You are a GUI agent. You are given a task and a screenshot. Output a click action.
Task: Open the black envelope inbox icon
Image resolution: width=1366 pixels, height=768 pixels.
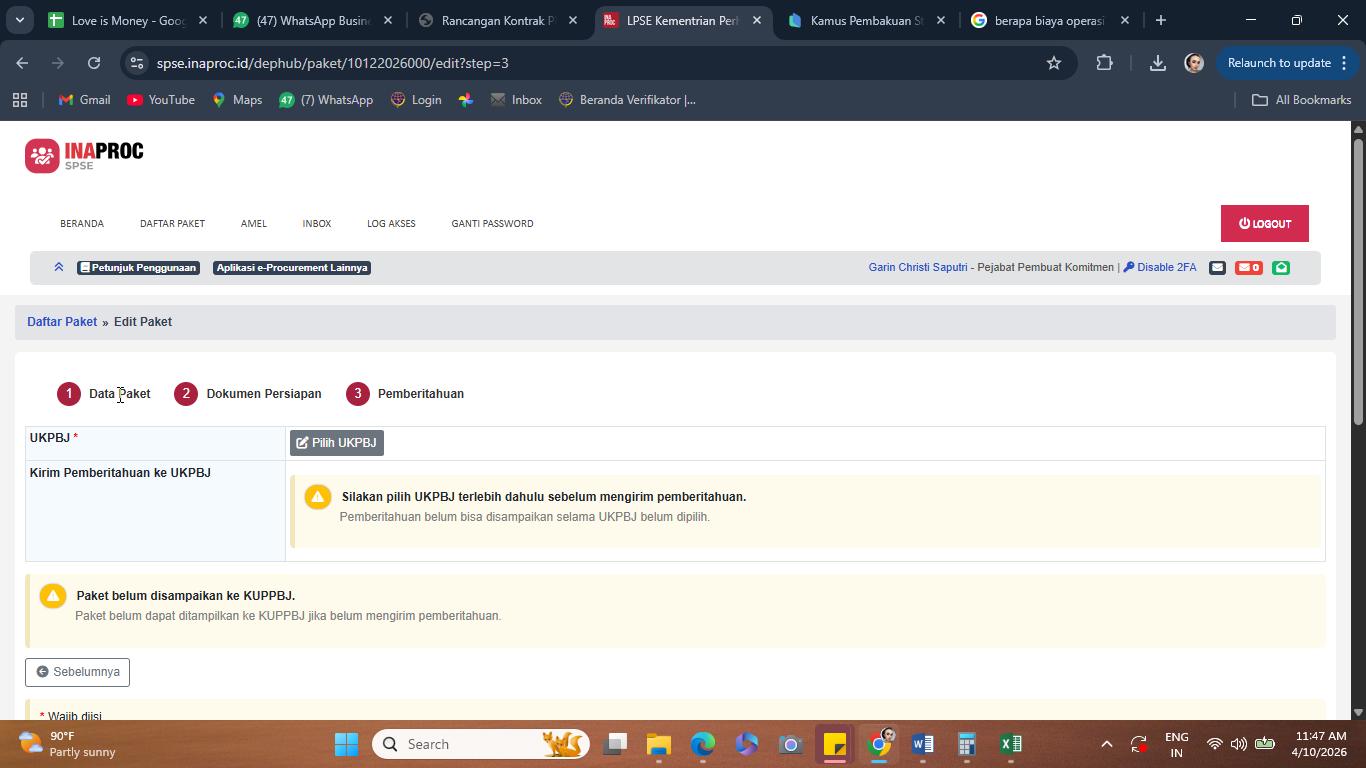tap(1217, 268)
